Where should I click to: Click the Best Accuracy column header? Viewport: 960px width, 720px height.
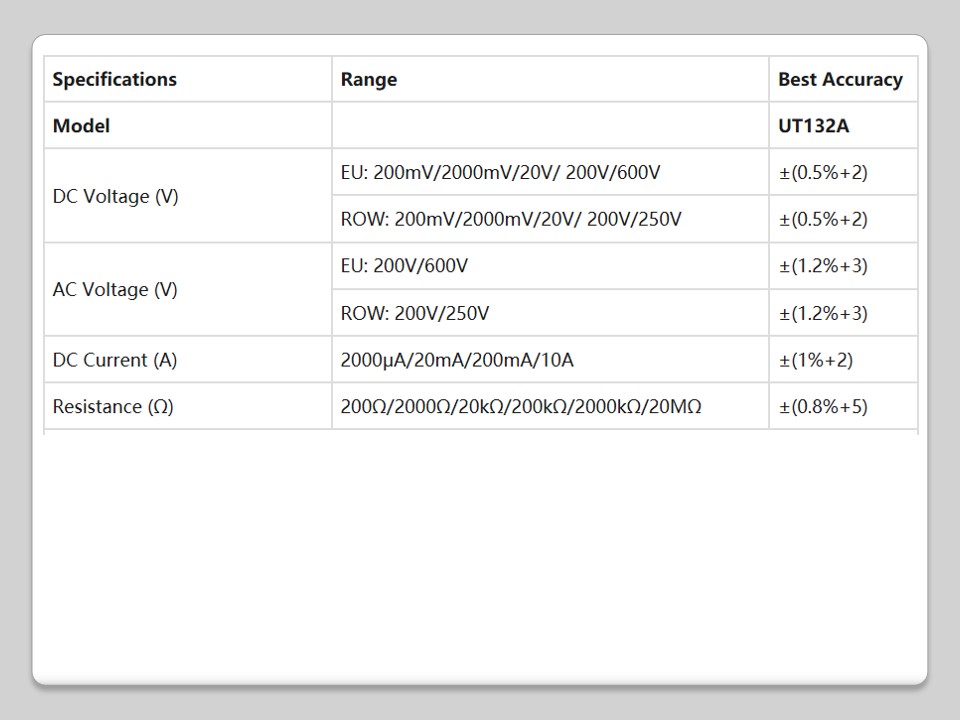point(840,80)
